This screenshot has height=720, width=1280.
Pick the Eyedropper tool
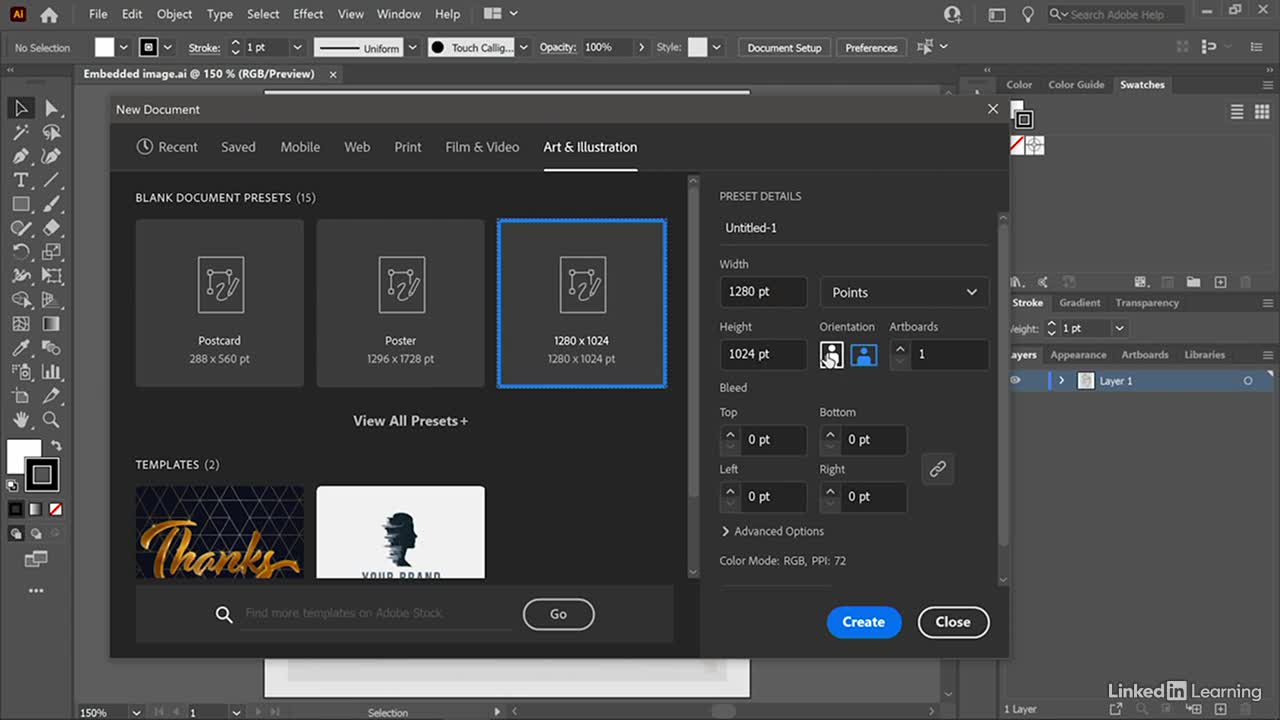click(21, 348)
